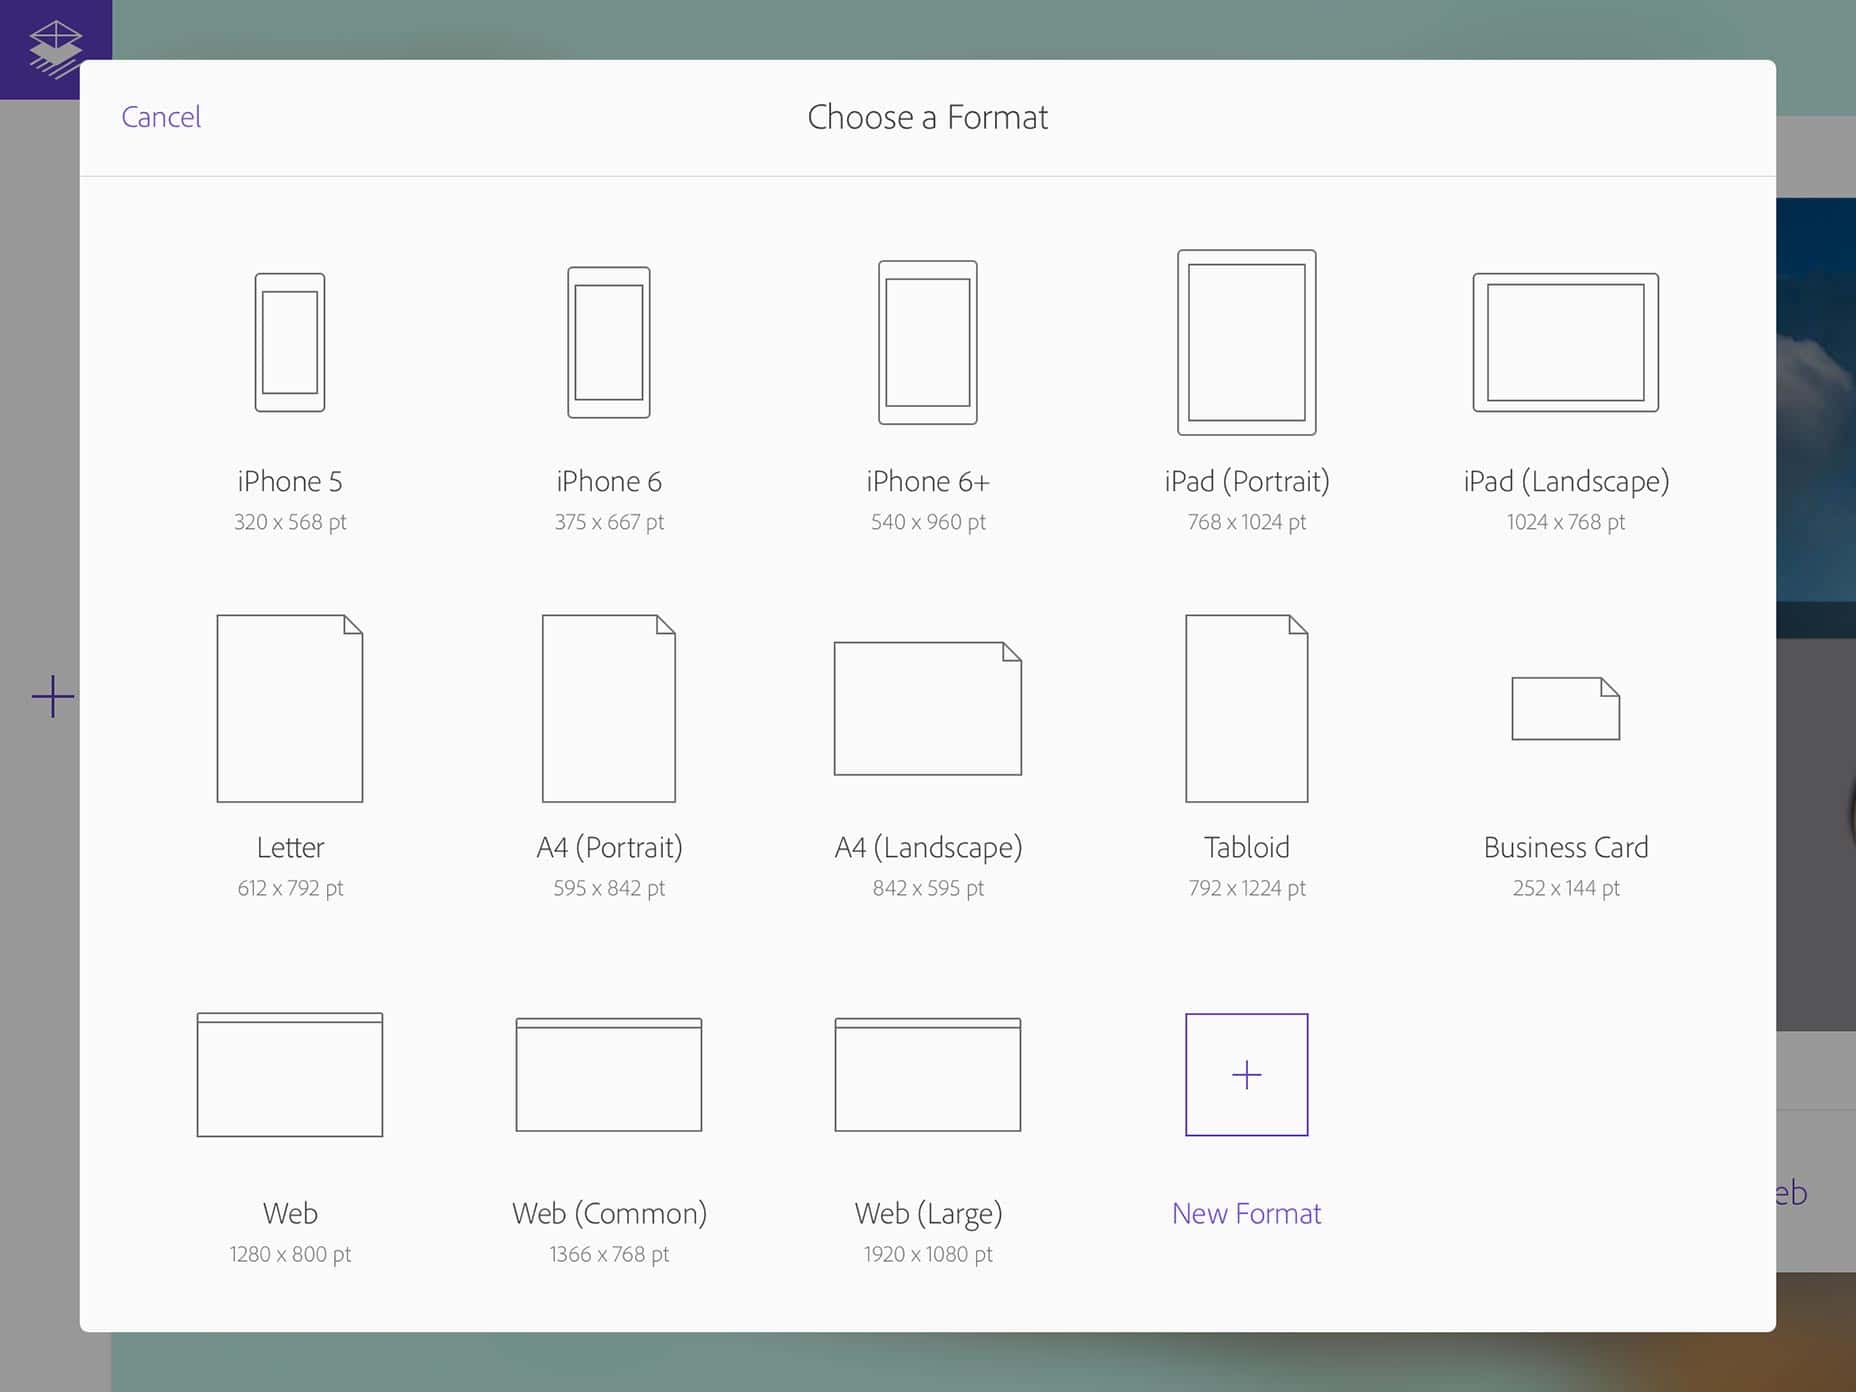Click the Choose a Format dialog title
The image size is (1856, 1392).
927,117
